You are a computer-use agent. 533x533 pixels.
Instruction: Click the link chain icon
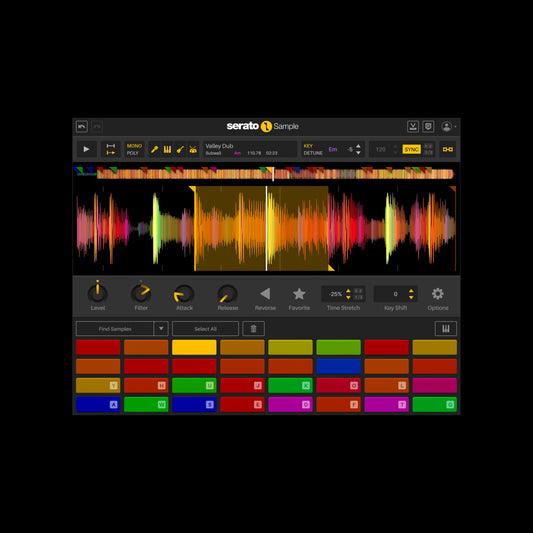(x=448, y=149)
